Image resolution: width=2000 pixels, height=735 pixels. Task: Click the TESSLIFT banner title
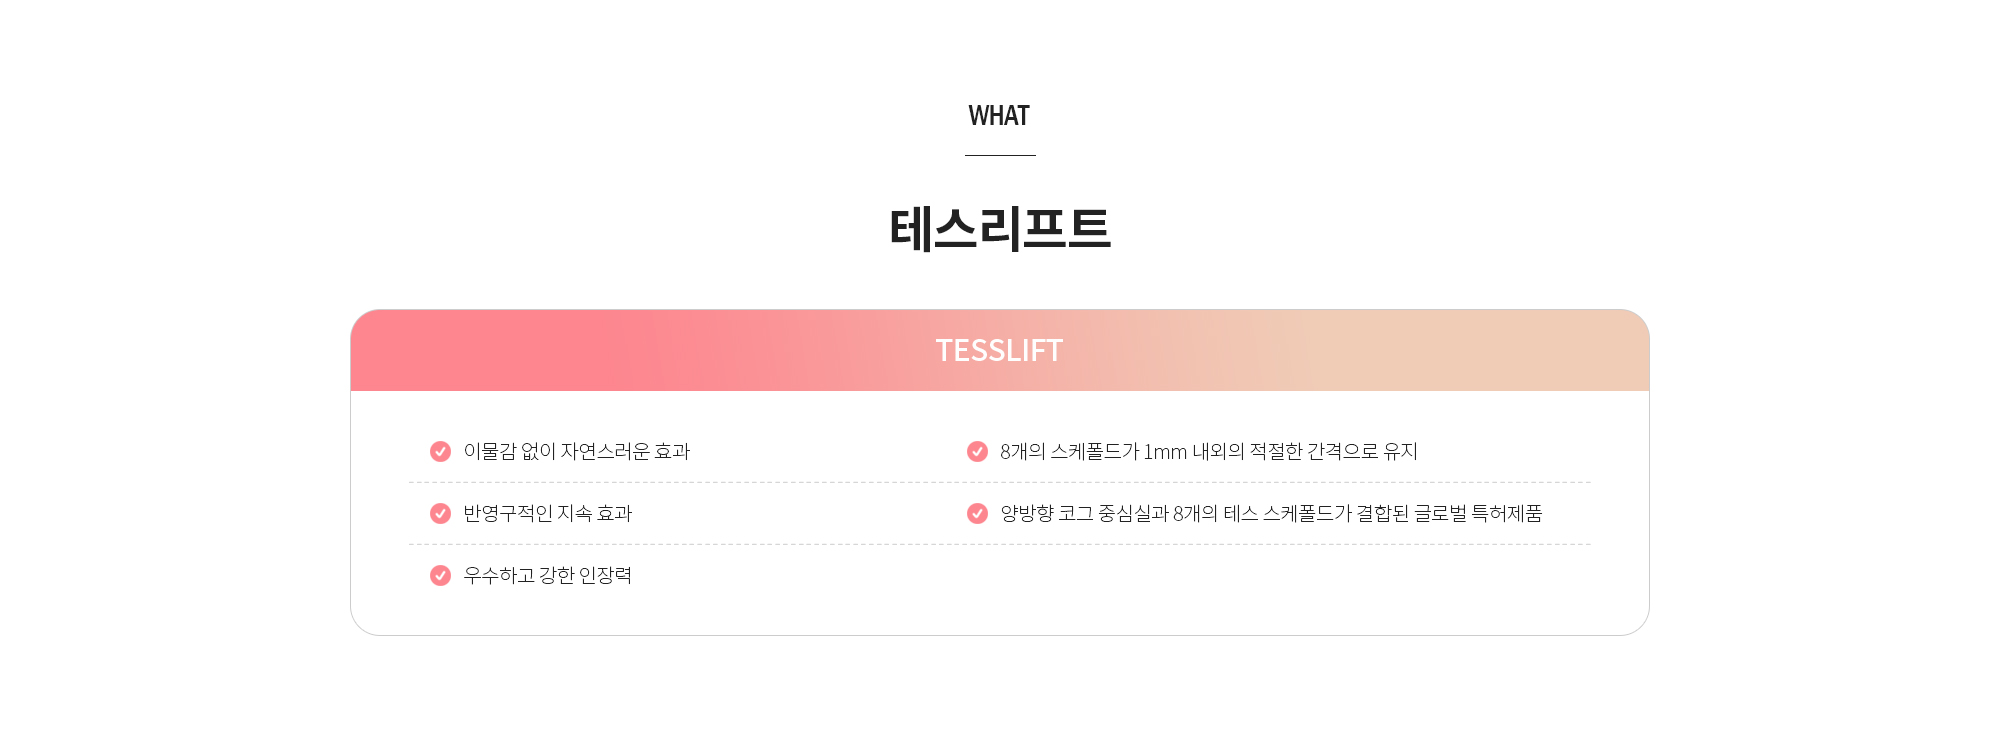click(x=999, y=351)
